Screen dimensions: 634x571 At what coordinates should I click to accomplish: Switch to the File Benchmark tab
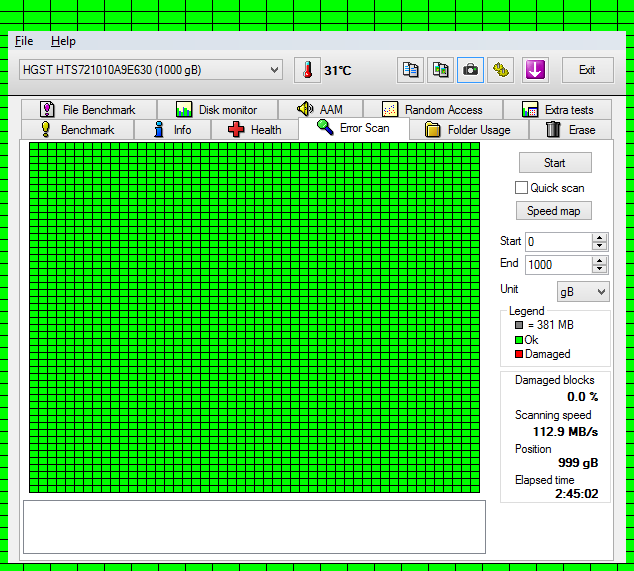click(89, 110)
